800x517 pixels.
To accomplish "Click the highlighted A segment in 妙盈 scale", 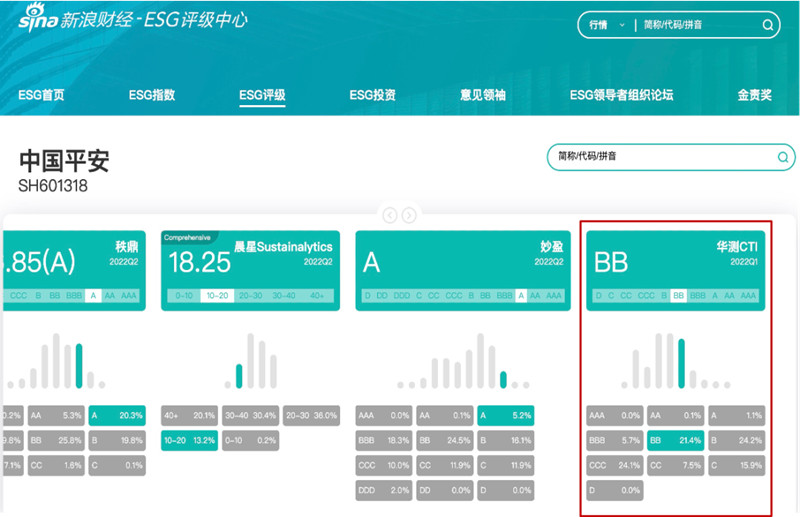I will 521,296.
